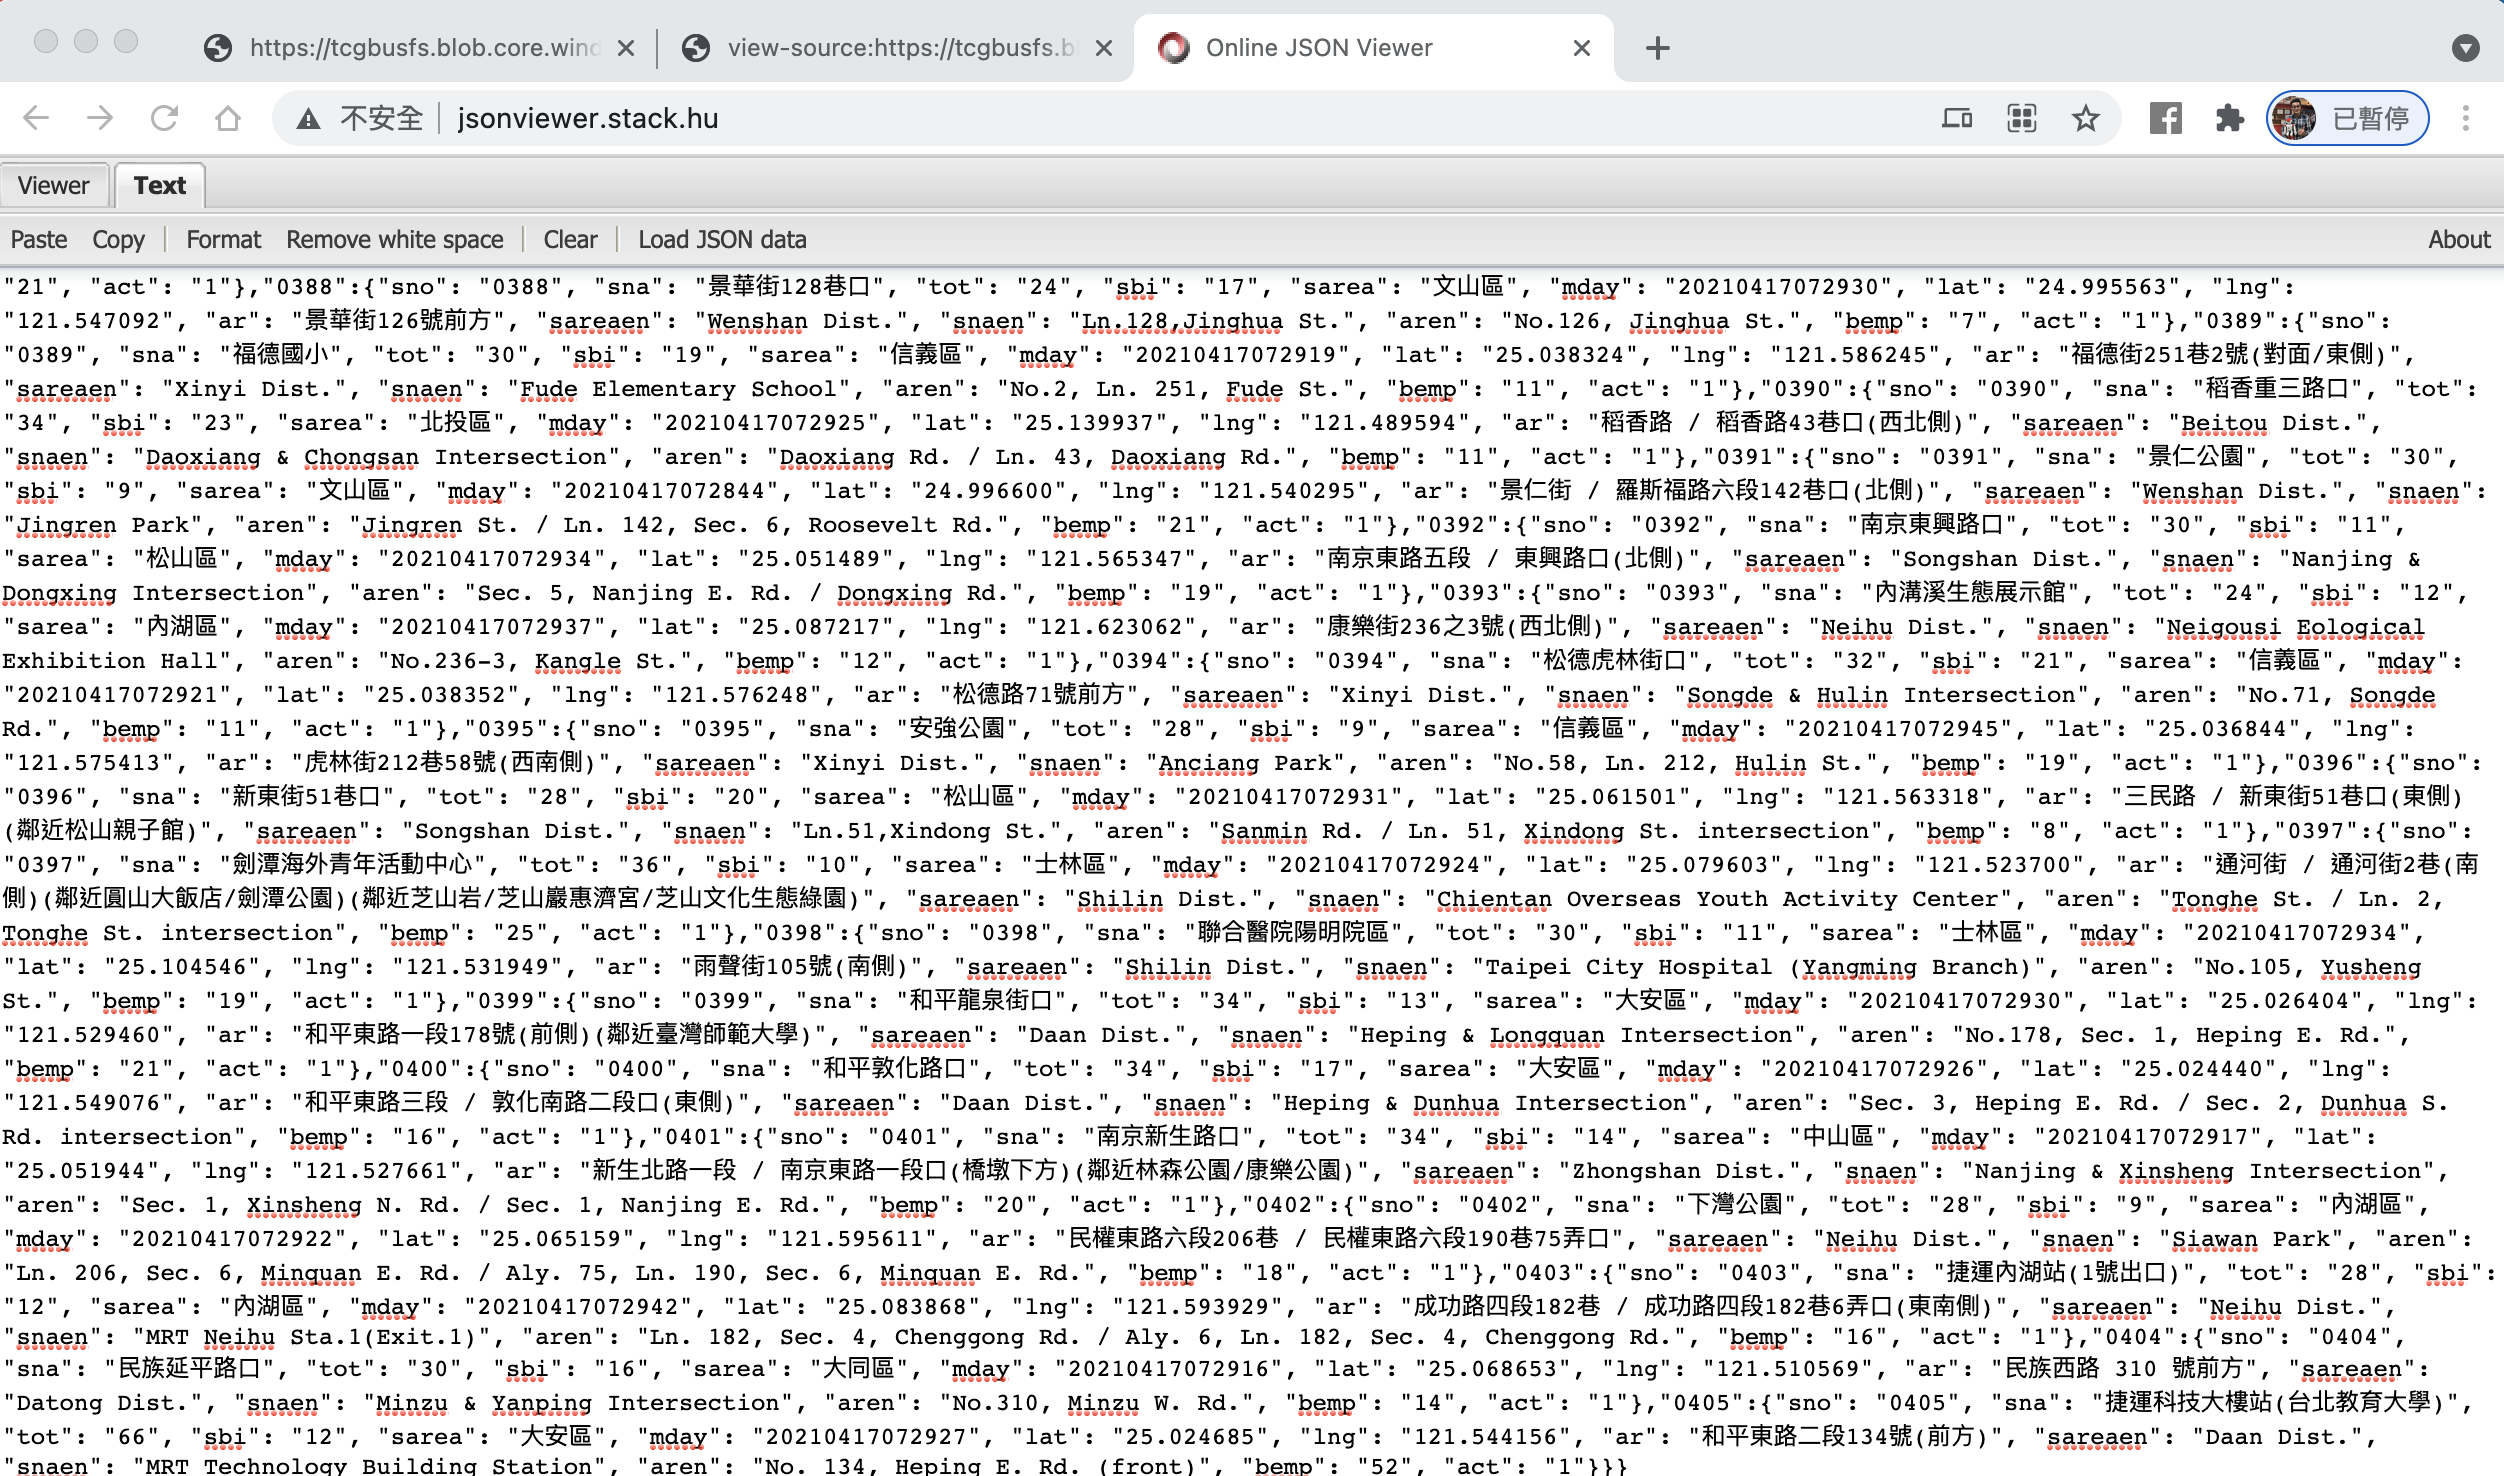Click the 不安全 security label

pos(381,119)
